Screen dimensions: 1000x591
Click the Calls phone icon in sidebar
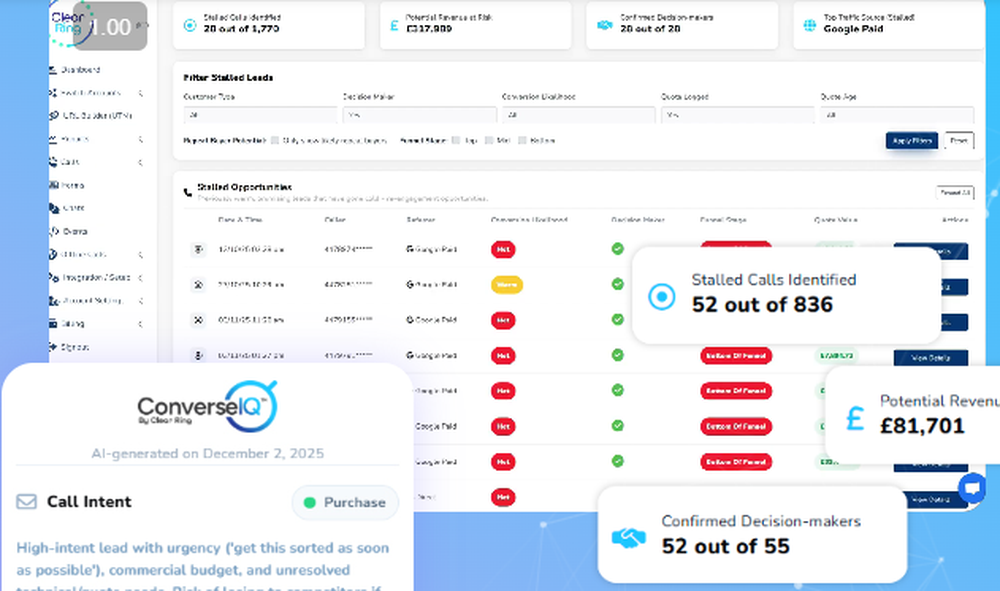tap(53, 162)
